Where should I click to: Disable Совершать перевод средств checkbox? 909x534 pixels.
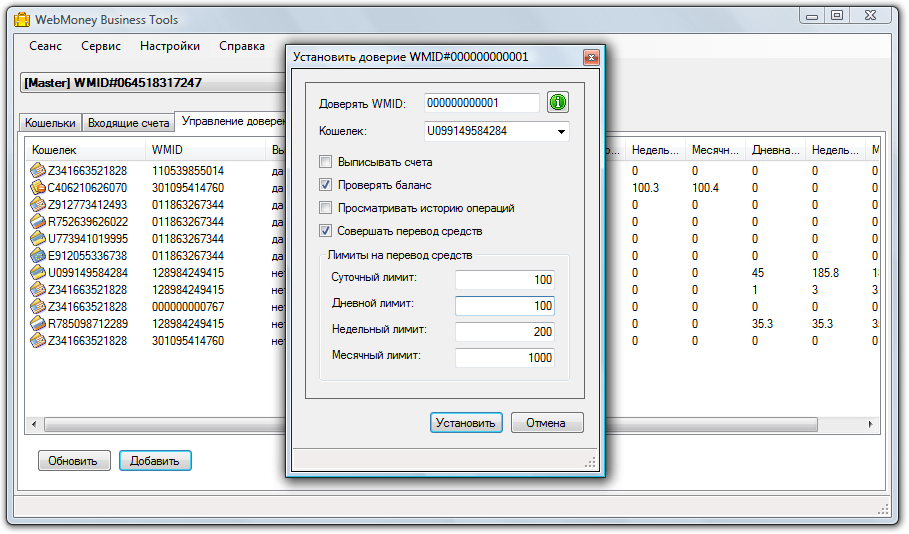click(x=325, y=231)
